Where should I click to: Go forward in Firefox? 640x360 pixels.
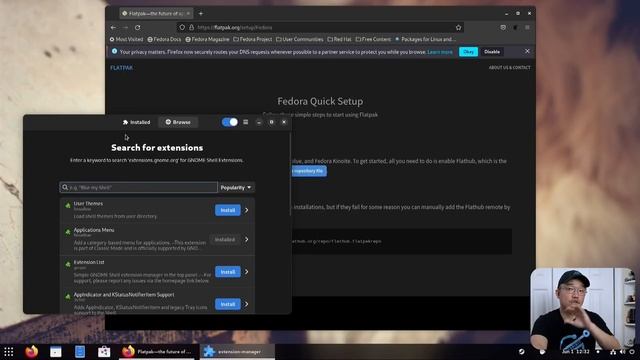125,27
